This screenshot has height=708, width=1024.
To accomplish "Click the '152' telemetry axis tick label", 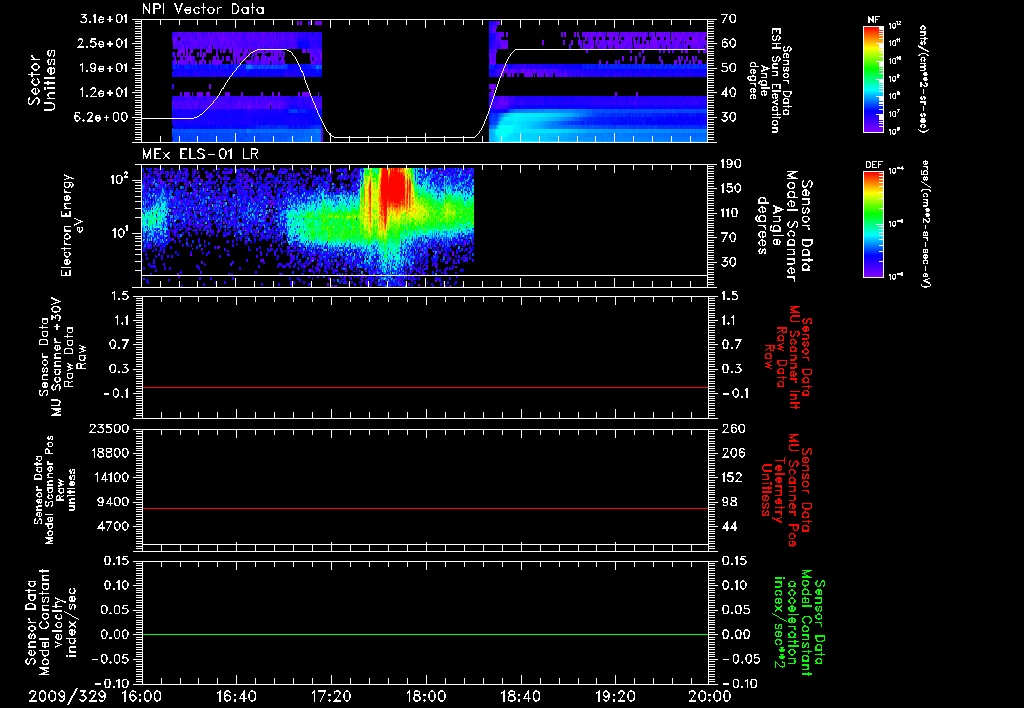I will [x=731, y=477].
